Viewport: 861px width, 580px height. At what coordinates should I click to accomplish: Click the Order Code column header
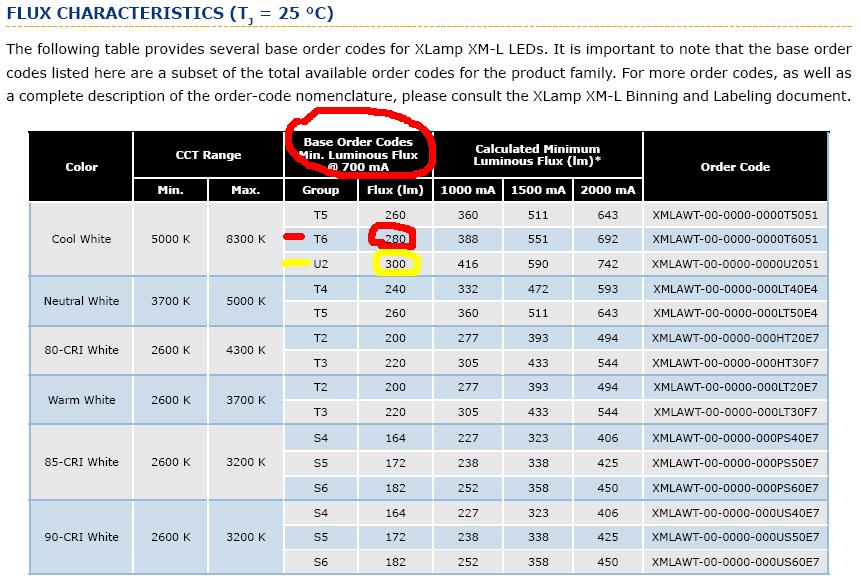(735, 167)
